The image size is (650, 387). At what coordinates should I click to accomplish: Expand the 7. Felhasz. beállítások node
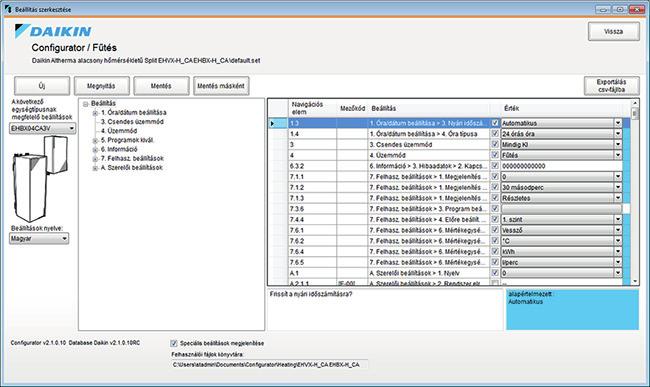[x=95, y=159]
